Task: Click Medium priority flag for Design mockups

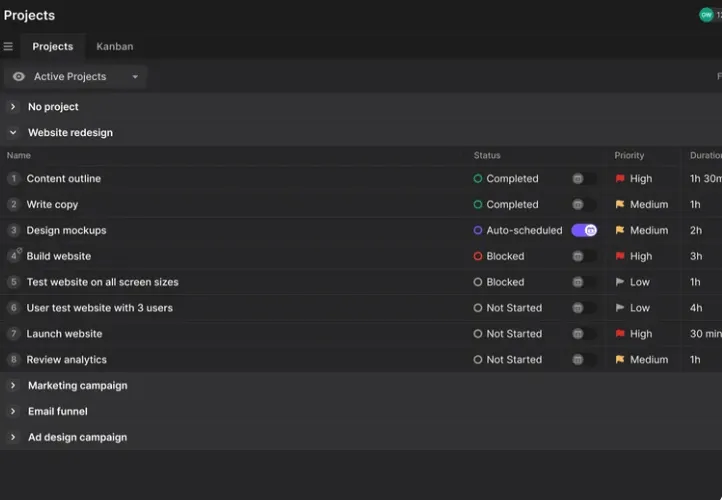Action: pyautogui.click(x=620, y=230)
